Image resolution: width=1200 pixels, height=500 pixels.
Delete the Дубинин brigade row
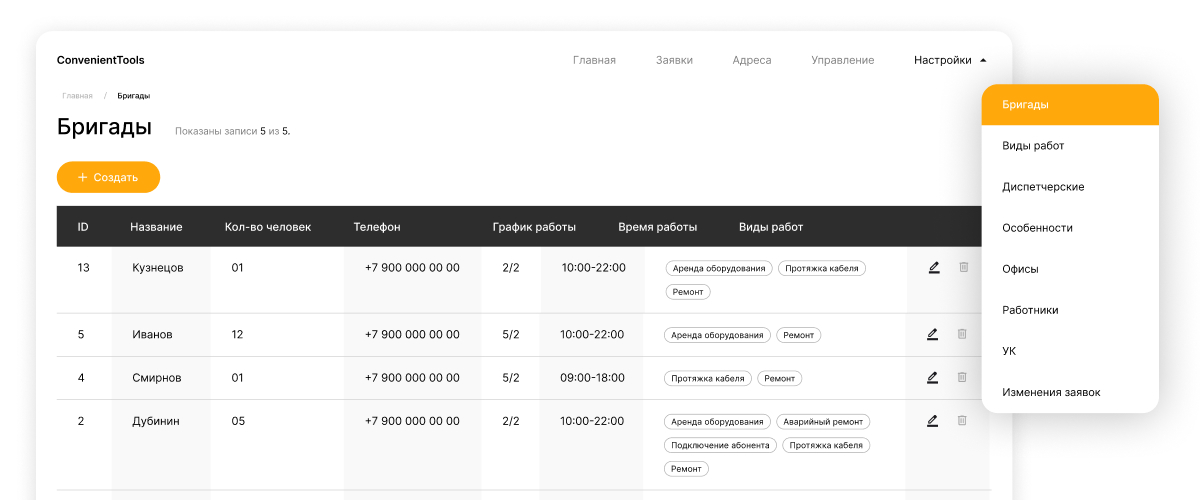963,421
